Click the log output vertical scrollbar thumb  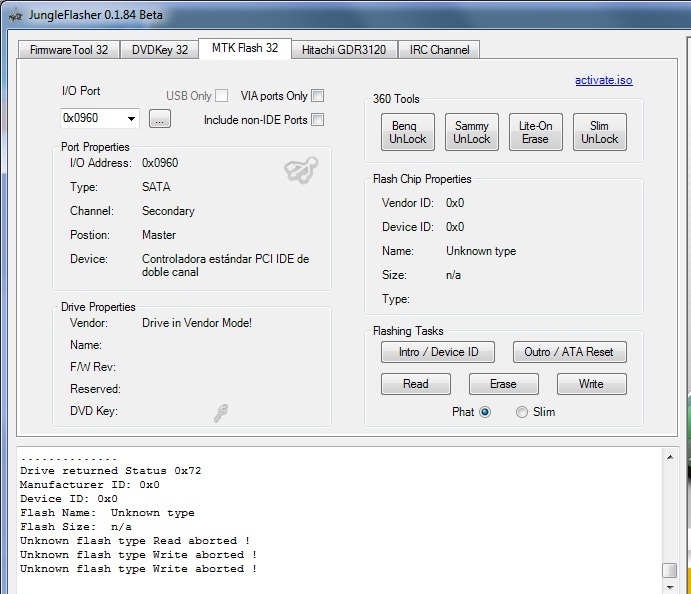click(669, 570)
